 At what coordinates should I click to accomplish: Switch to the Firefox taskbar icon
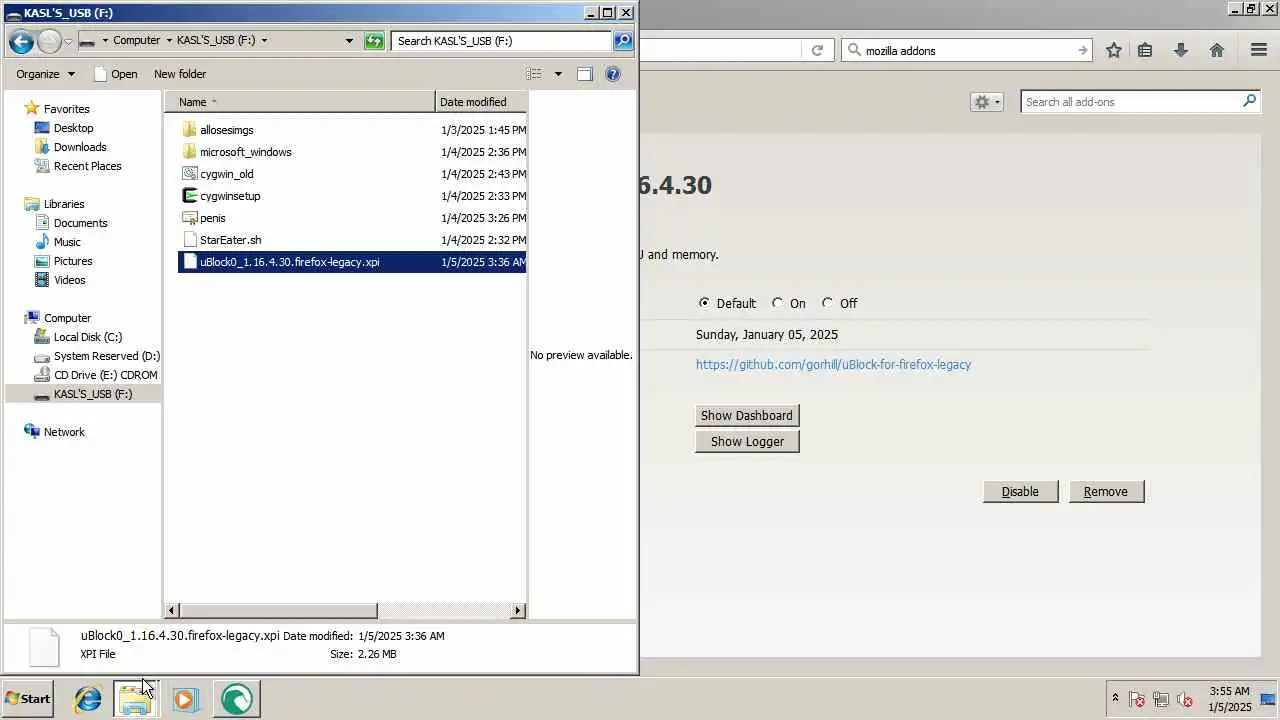[x=236, y=699]
